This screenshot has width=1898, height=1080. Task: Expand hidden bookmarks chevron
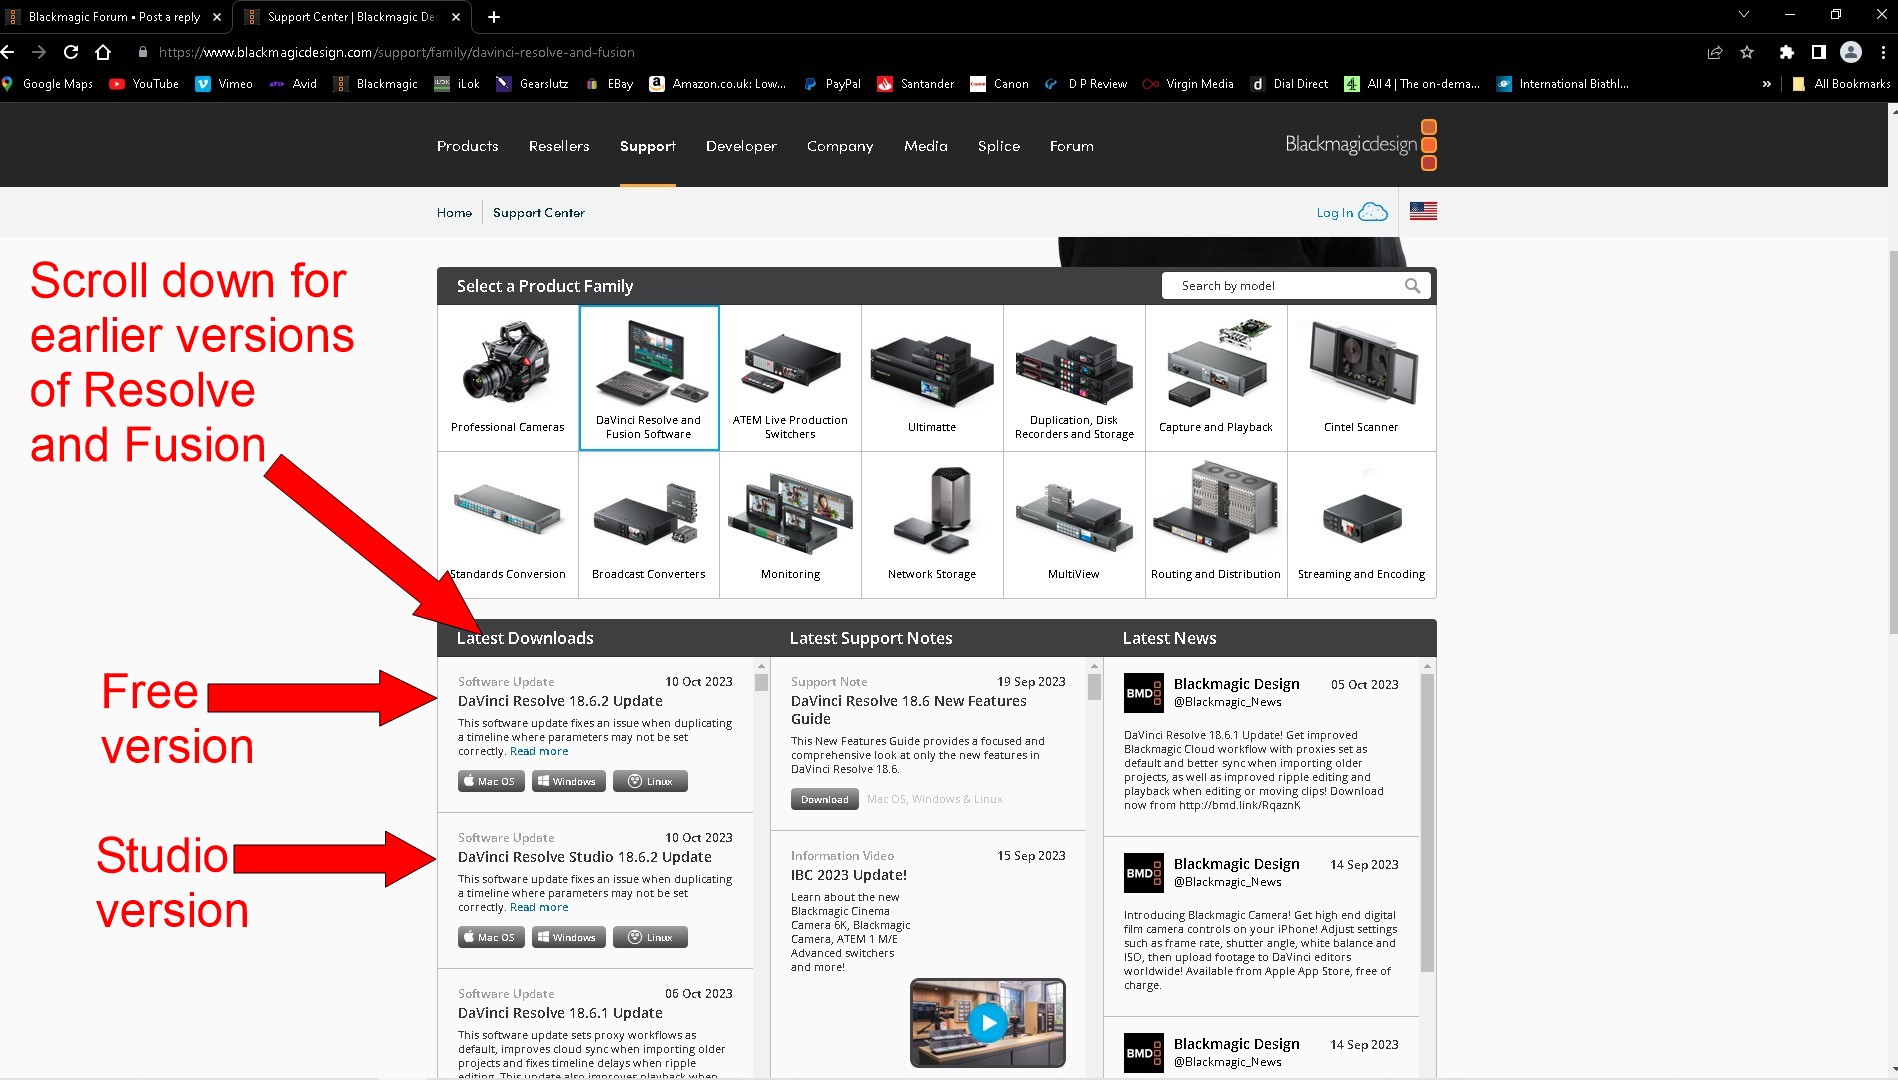(1767, 84)
